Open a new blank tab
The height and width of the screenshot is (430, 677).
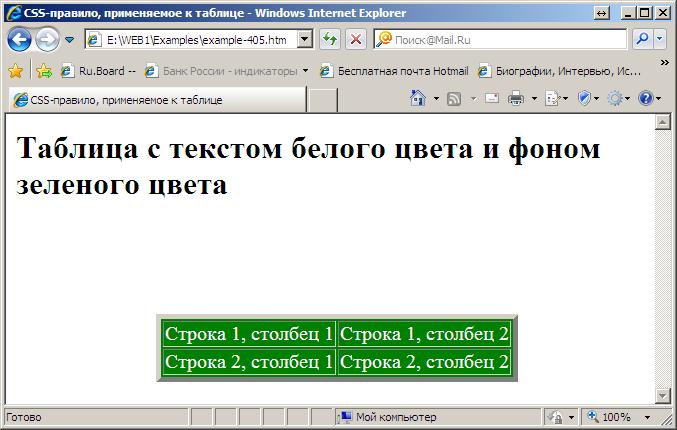point(322,100)
